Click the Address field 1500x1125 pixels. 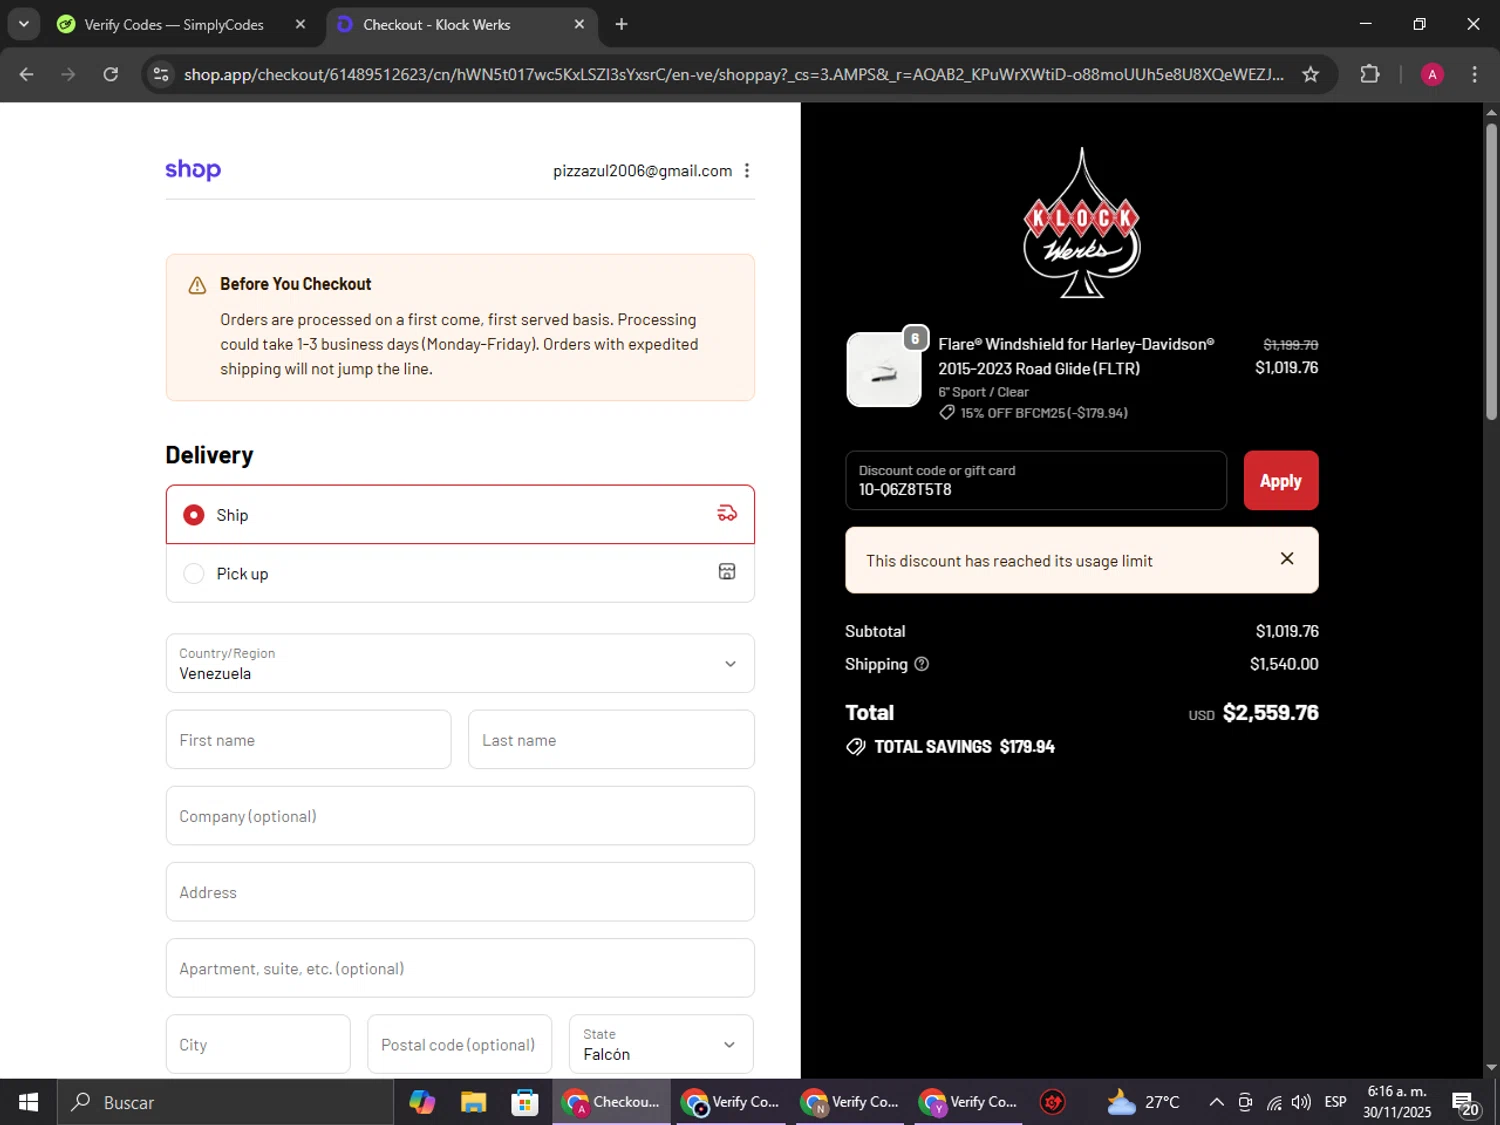[460, 892]
